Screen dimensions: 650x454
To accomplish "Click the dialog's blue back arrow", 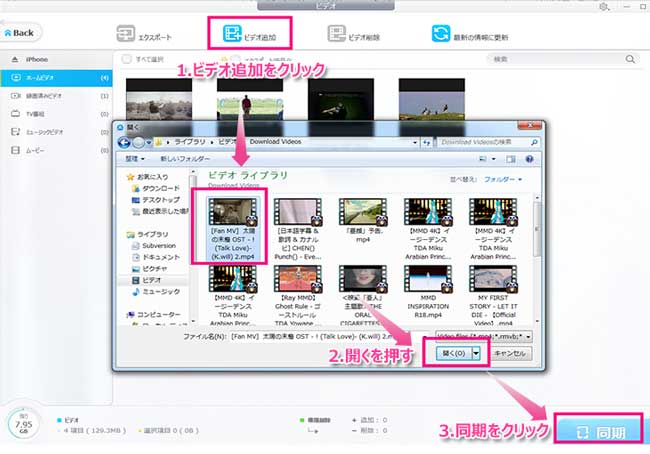I will [124, 143].
